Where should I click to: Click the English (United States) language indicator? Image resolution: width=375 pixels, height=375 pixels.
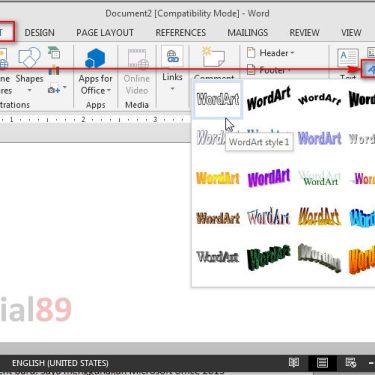60,363
